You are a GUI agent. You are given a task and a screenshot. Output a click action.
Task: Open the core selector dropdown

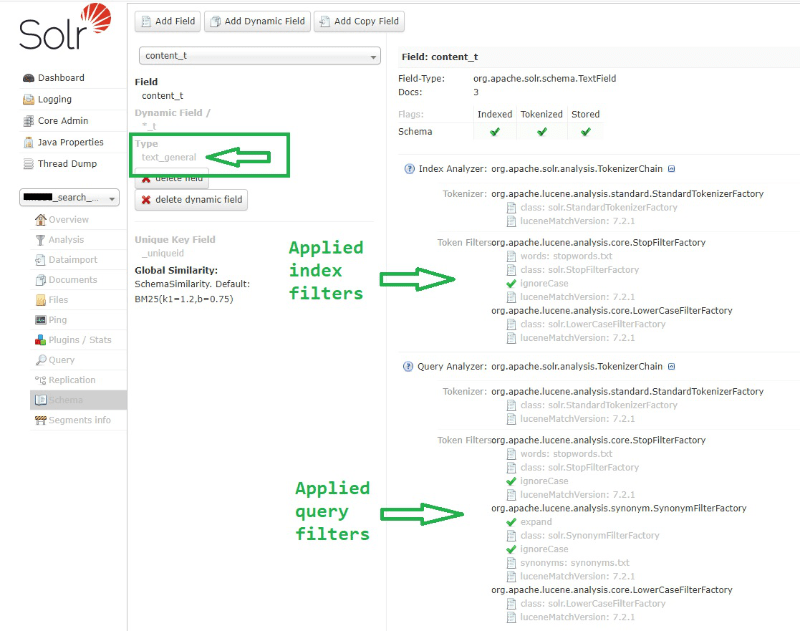(69, 197)
